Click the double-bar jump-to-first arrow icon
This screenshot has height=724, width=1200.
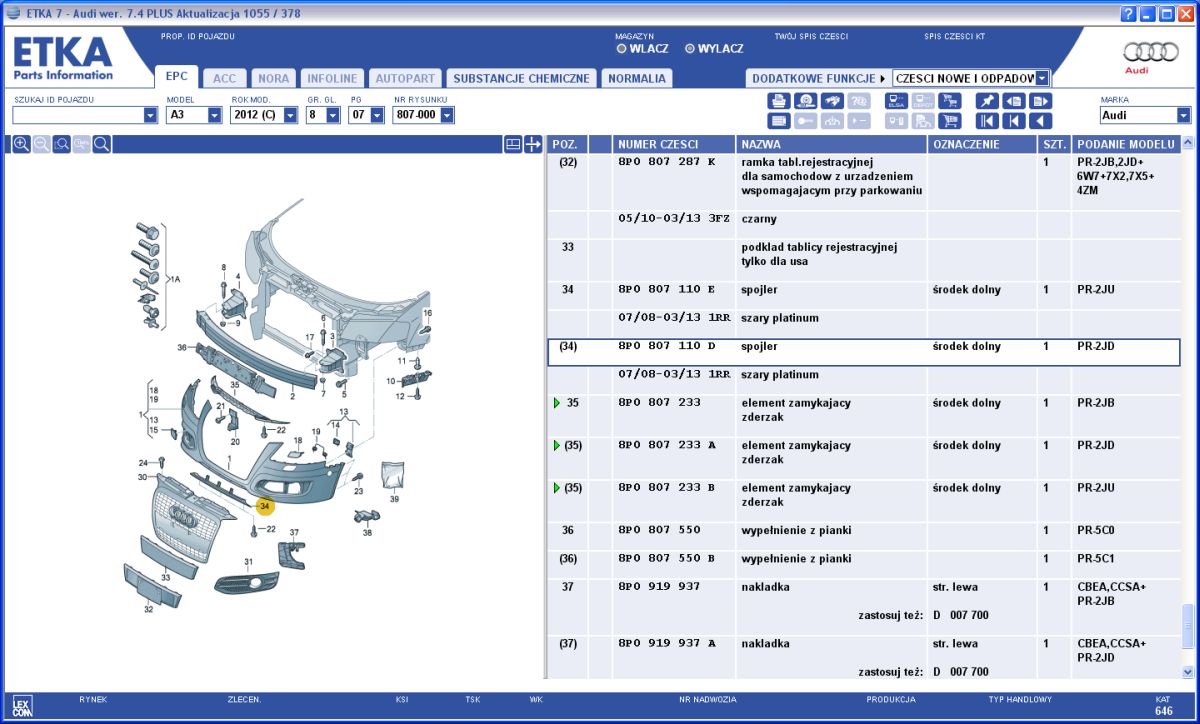point(987,121)
